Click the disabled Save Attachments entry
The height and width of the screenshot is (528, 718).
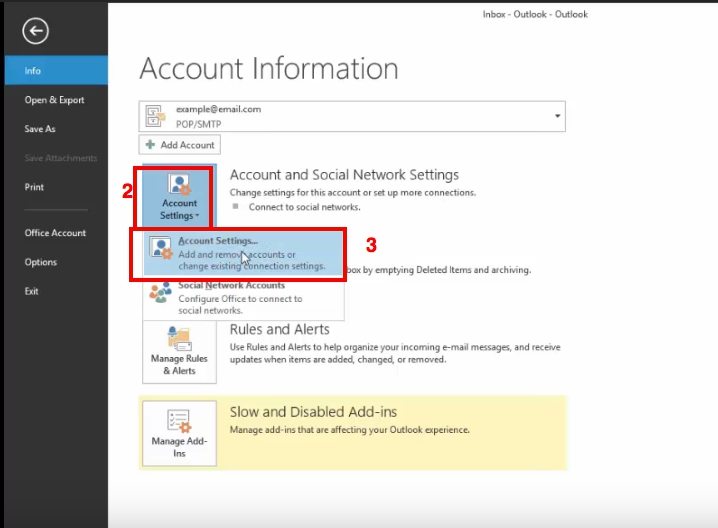click(61, 158)
